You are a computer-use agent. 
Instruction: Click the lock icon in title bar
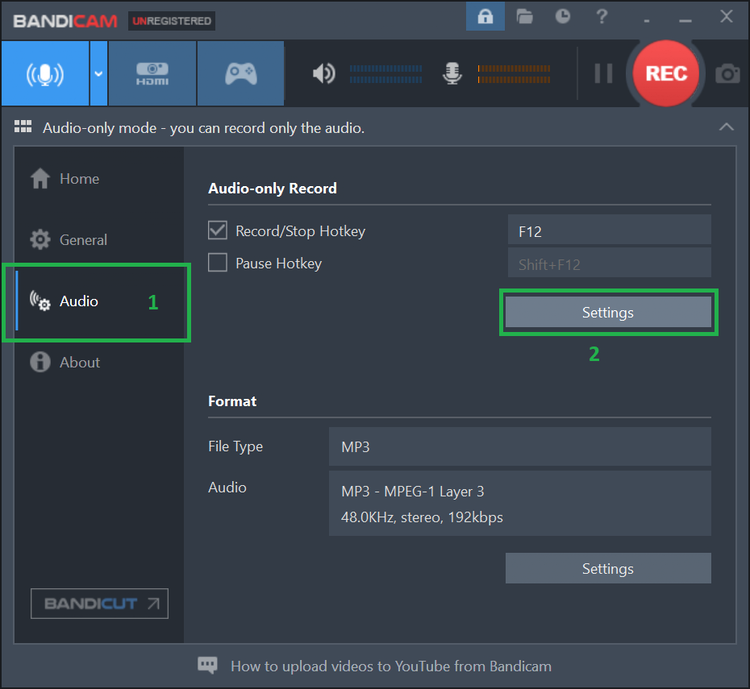point(485,17)
